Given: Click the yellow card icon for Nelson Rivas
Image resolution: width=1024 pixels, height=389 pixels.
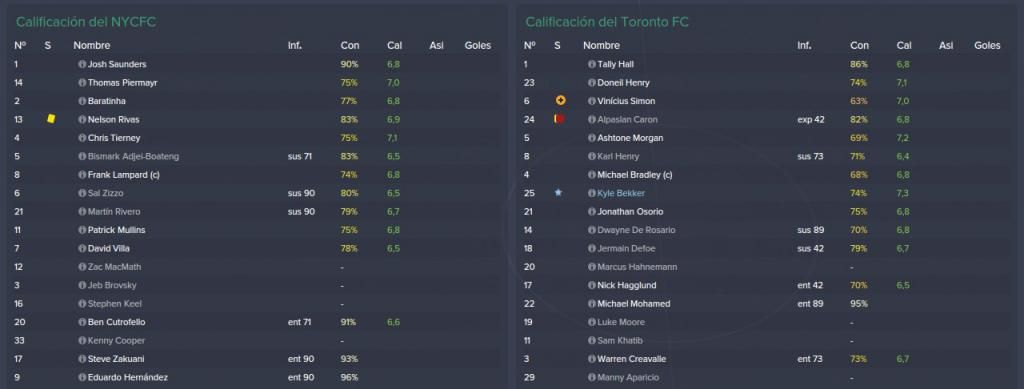Looking at the screenshot, I should [51, 119].
